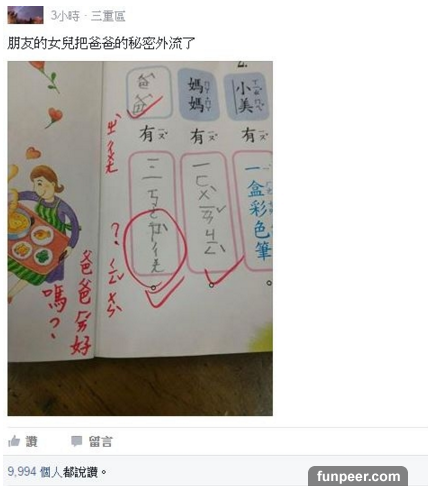
Task: Open the poster's profile picture thumbnail
Action: [x=25, y=15]
